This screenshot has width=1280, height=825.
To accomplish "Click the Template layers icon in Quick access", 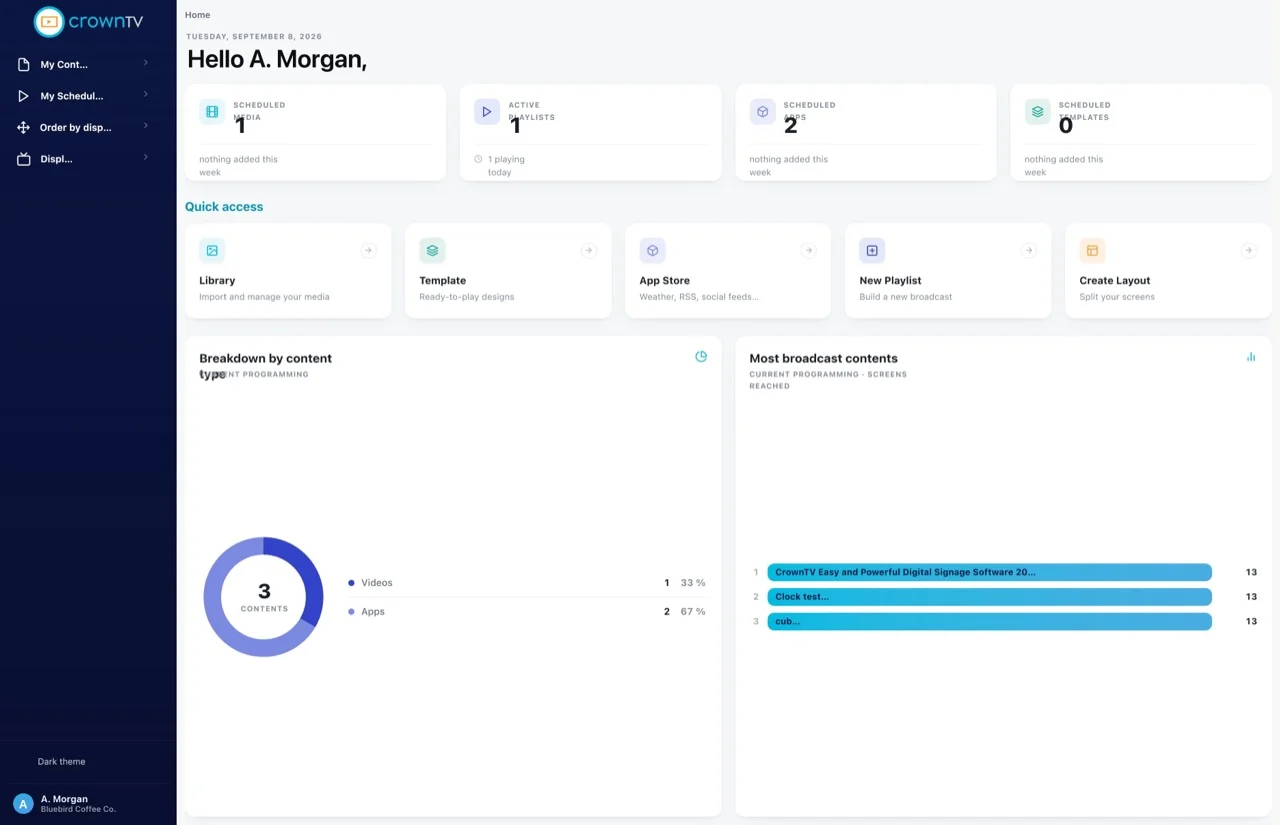I will point(432,250).
